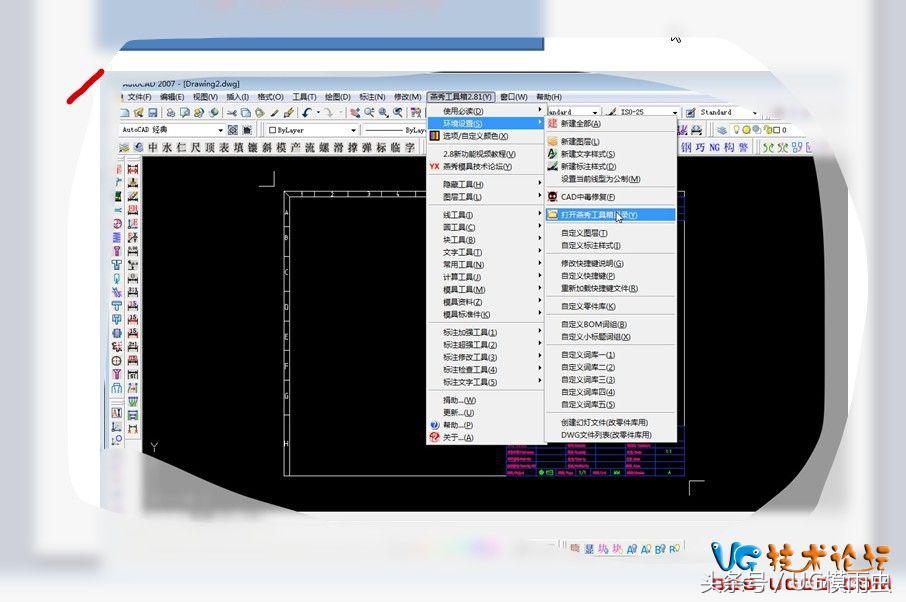Click the 中 character tool icon

[x=153, y=147]
